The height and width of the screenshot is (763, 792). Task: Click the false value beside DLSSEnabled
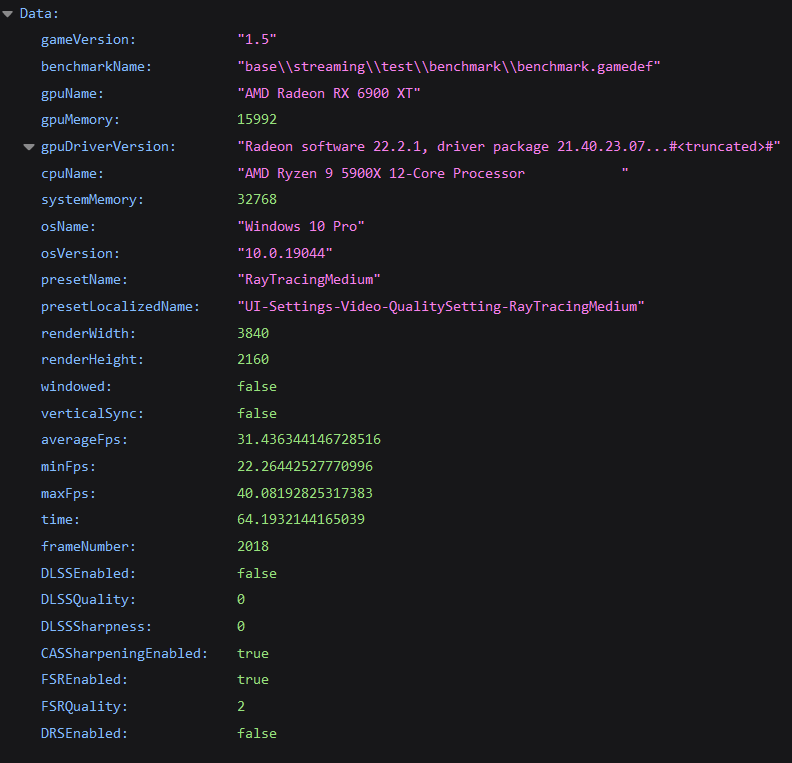[x=257, y=574]
